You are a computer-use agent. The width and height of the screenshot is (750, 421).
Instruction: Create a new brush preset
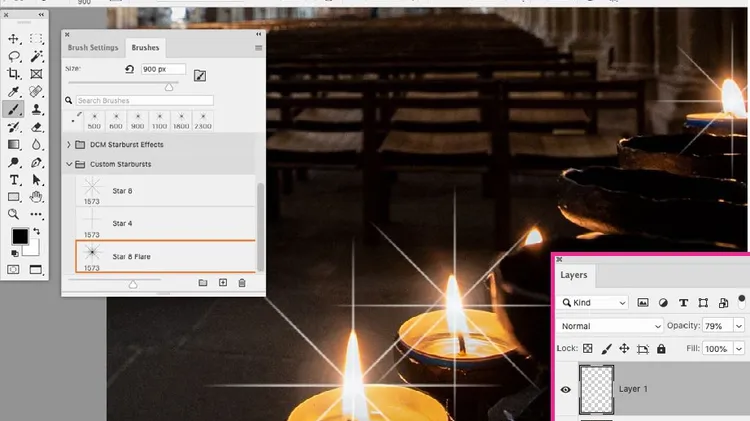point(223,283)
